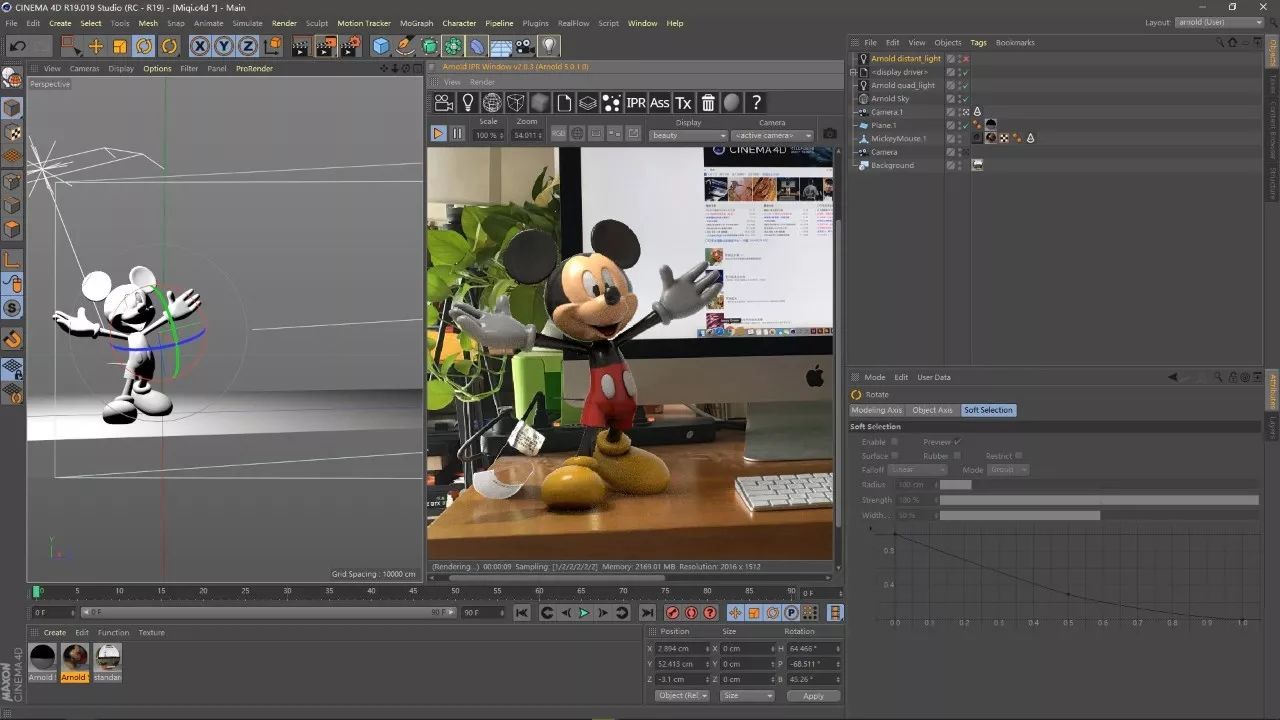1280x720 pixels.
Task: Click the Arnold IPR light bulb icon
Action: [x=468, y=102]
